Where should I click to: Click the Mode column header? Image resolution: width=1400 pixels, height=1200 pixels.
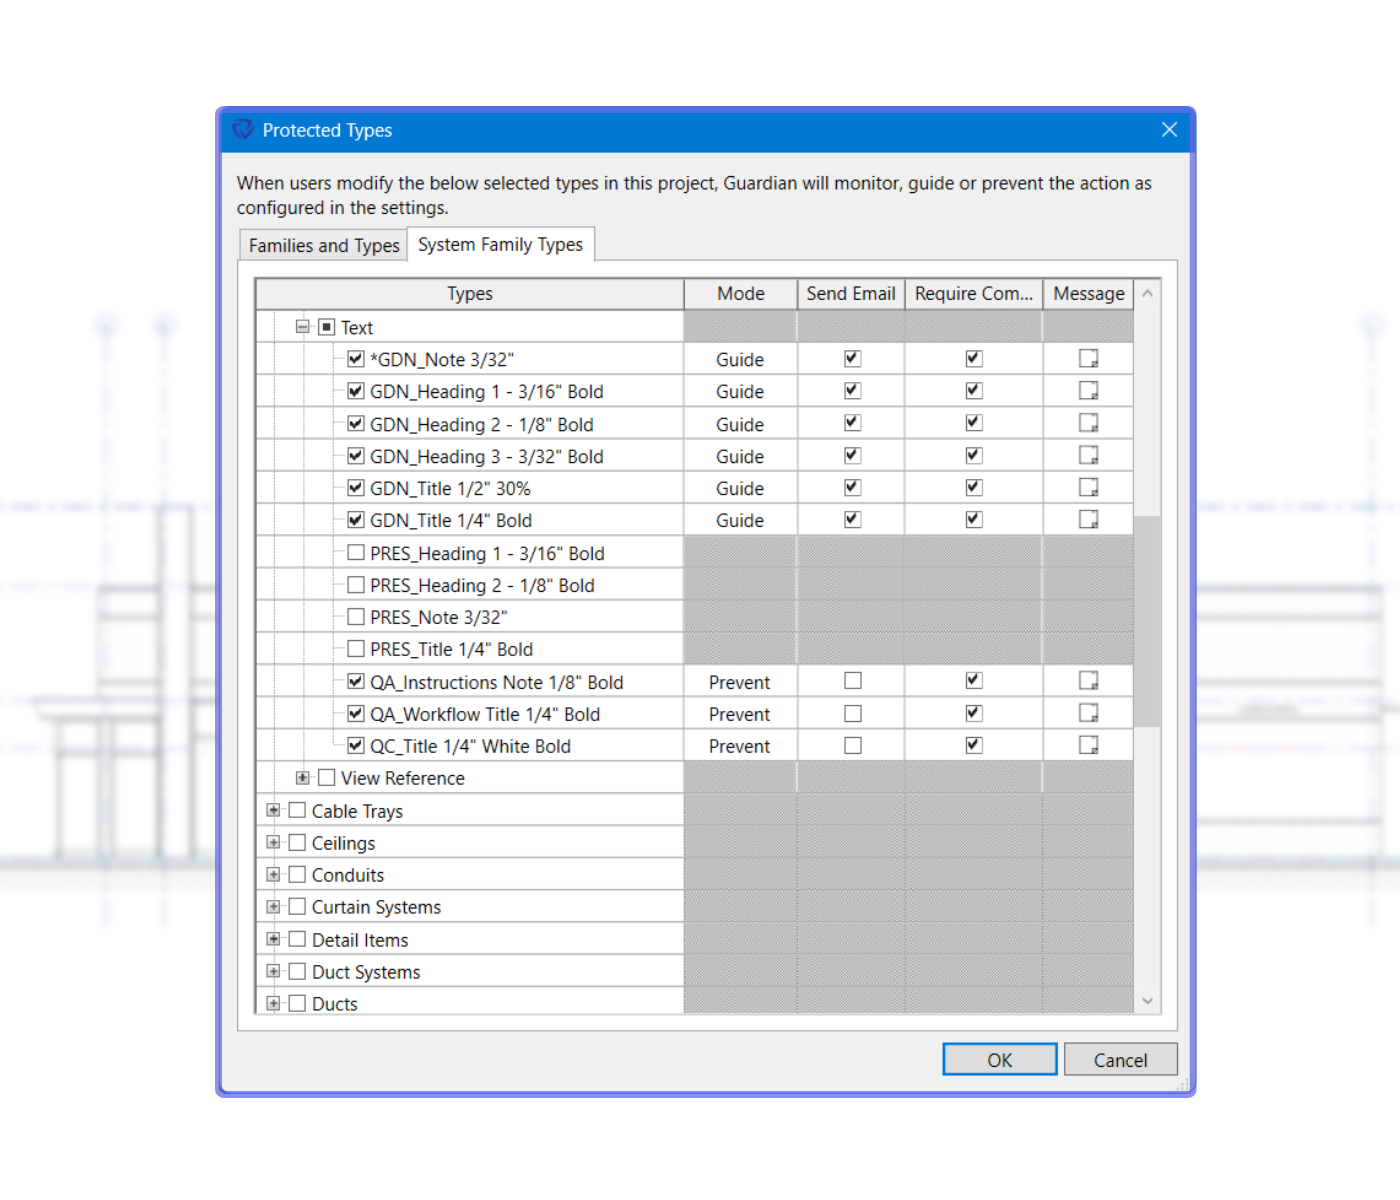tap(740, 294)
